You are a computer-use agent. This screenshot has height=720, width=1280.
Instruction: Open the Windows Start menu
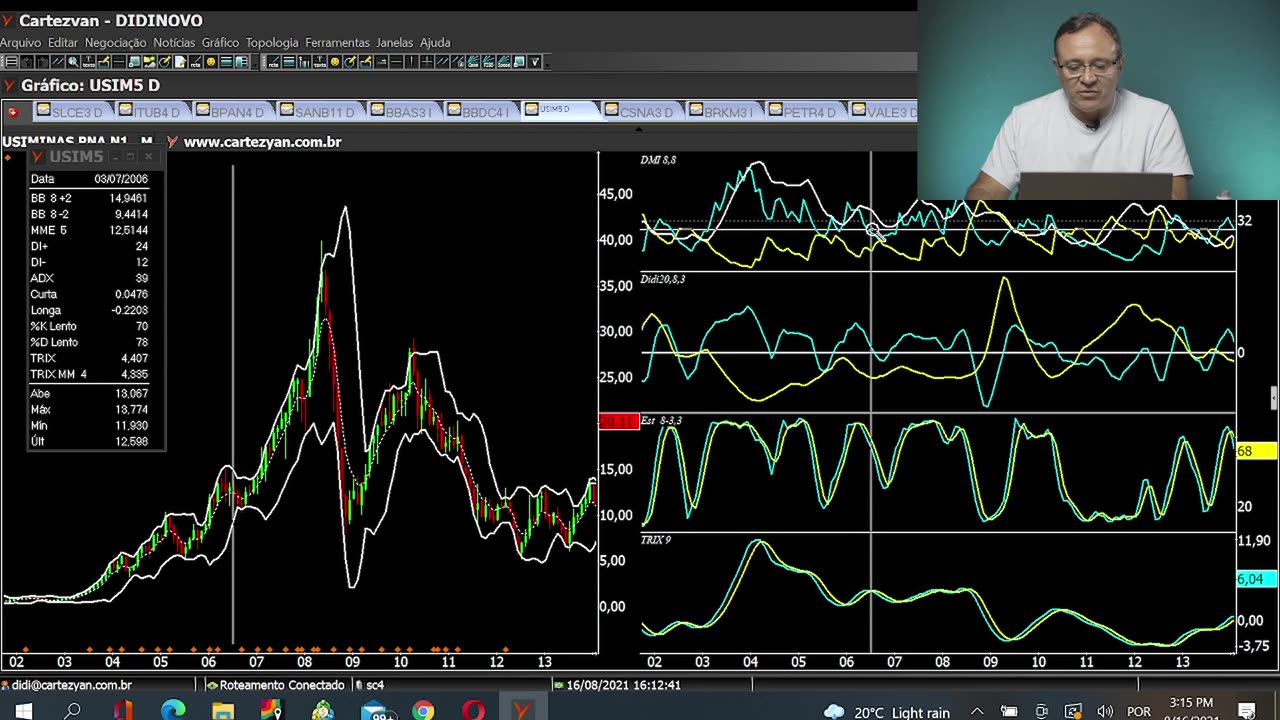pos(23,711)
